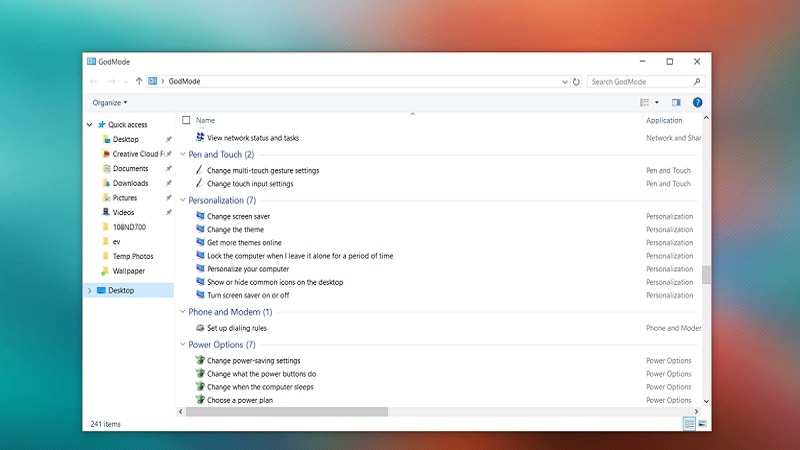
Task: Tick the select-all checkbox beside Name
Action: 186,120
